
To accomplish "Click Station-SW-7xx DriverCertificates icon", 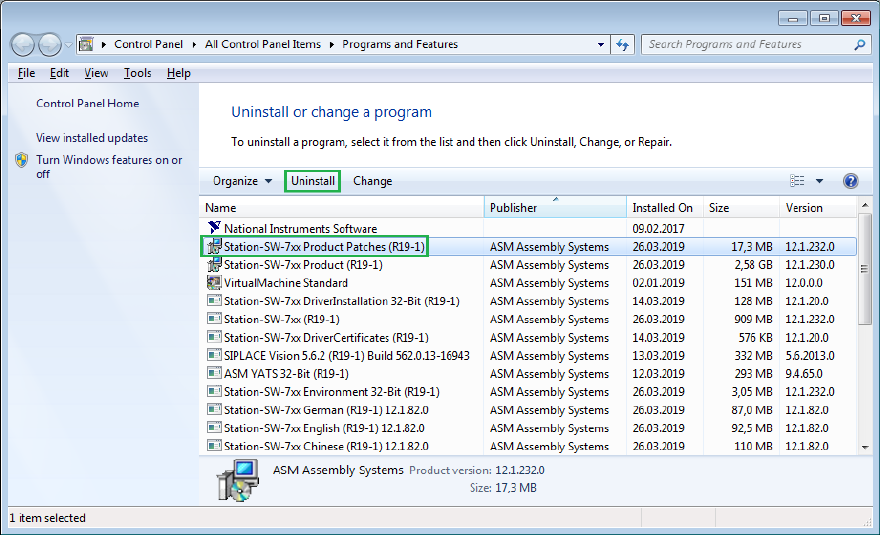I will (214, 337).
